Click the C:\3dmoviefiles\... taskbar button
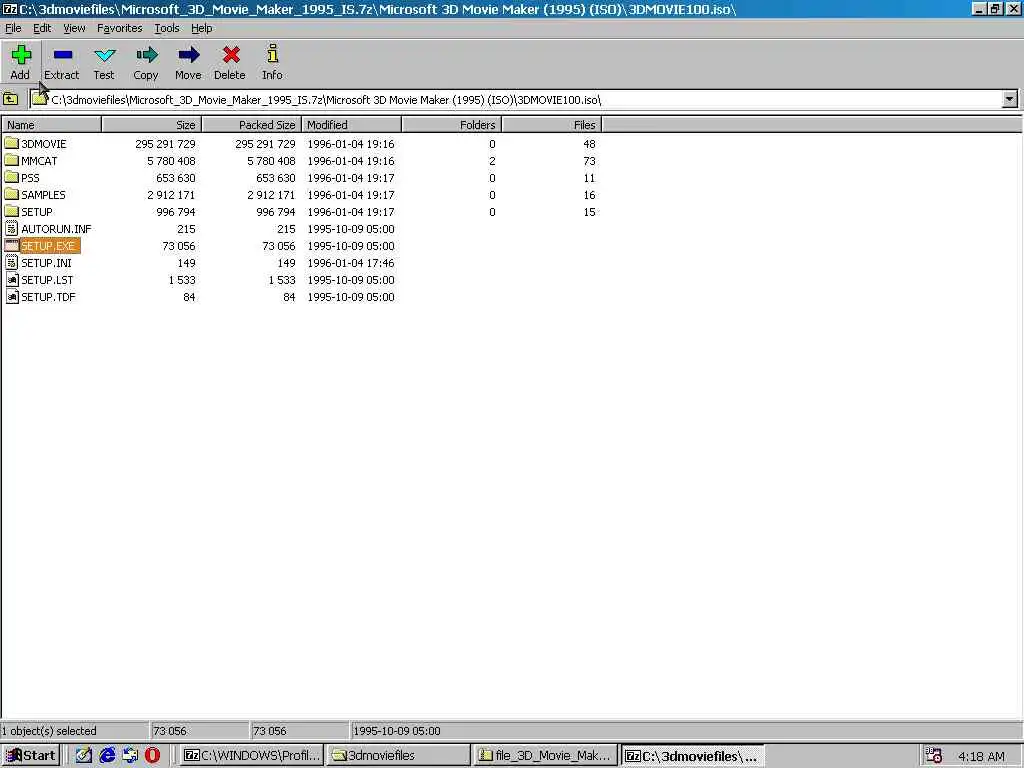Screen dimensions: 1024x768 [692, 756]
